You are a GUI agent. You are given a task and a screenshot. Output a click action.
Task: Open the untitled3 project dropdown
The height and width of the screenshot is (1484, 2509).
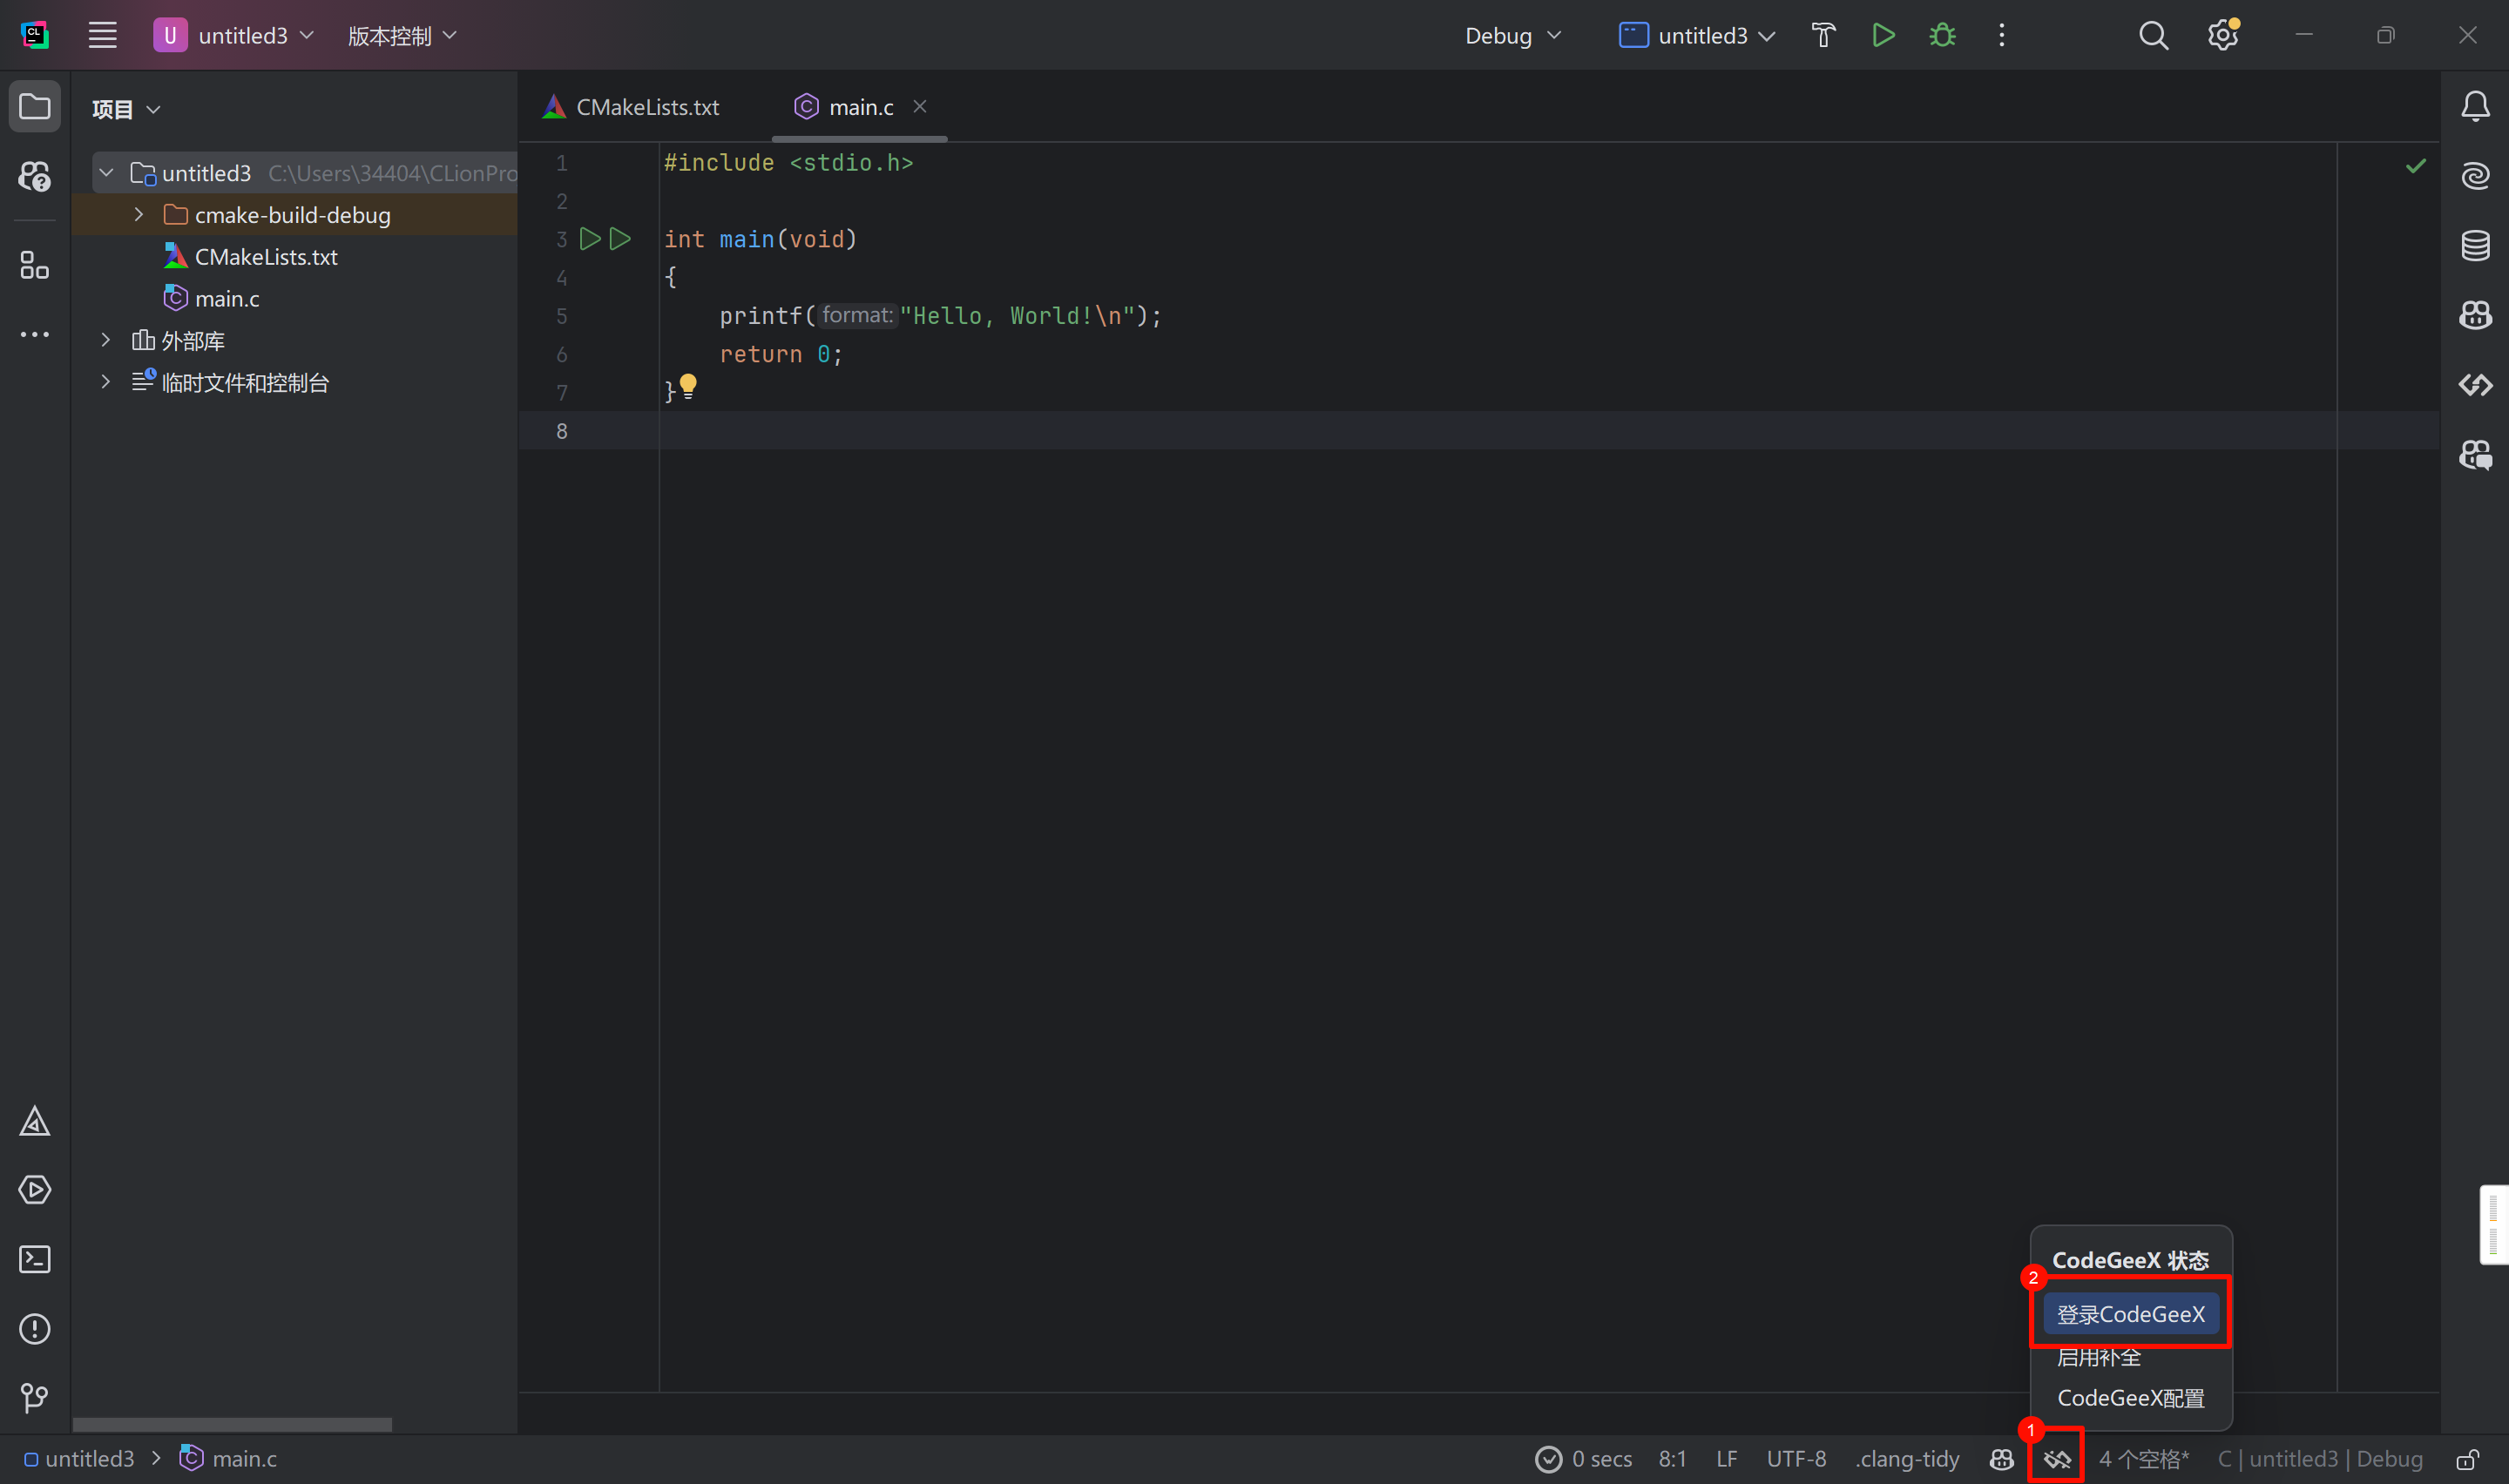click(x=235, y=35)
